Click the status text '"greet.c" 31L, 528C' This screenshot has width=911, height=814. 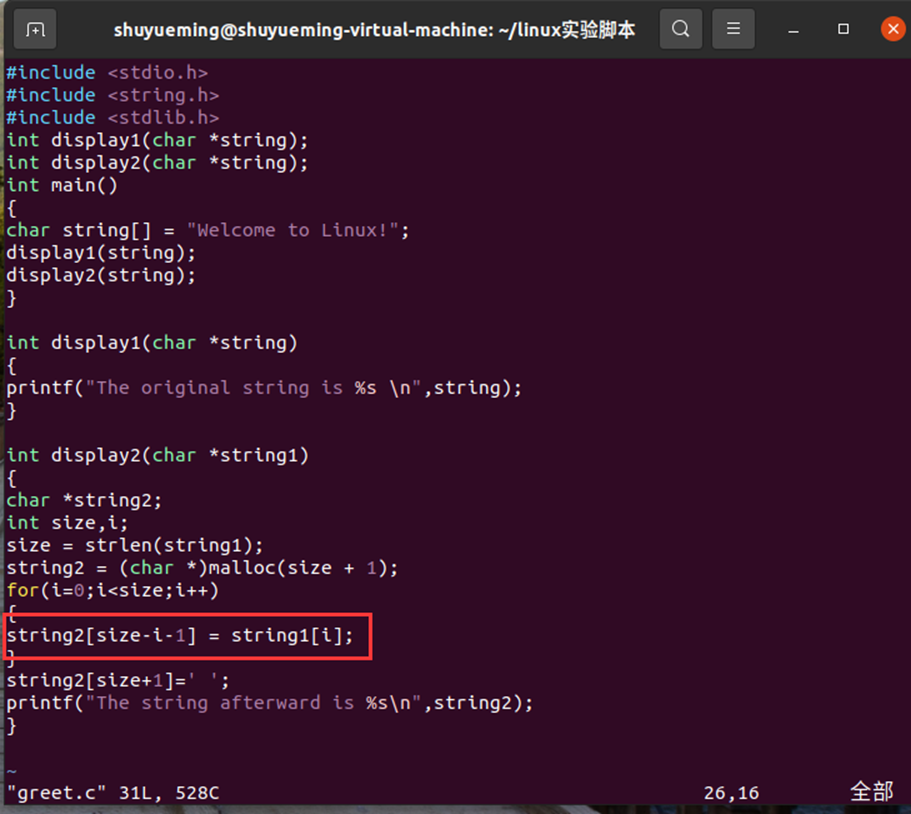(x=113, y=793)
